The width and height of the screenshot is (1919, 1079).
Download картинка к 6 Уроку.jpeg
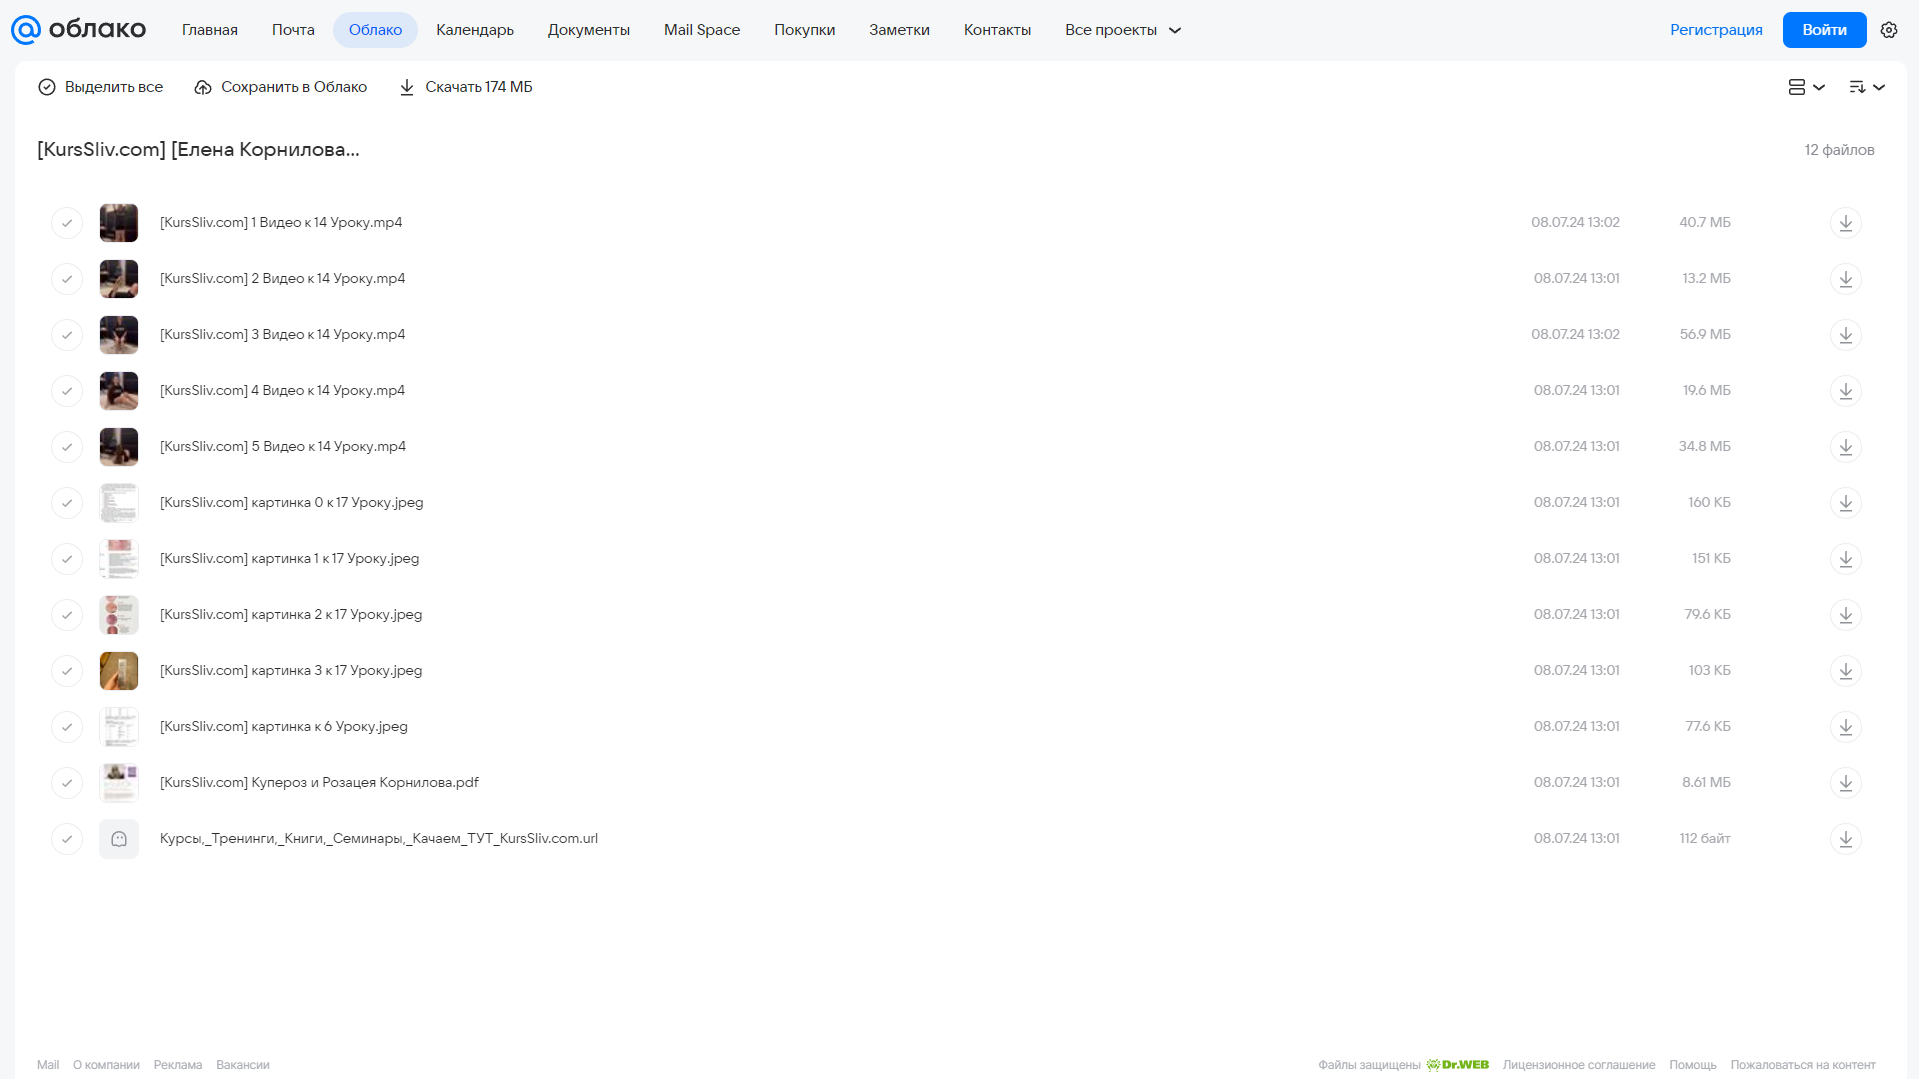1845,727
